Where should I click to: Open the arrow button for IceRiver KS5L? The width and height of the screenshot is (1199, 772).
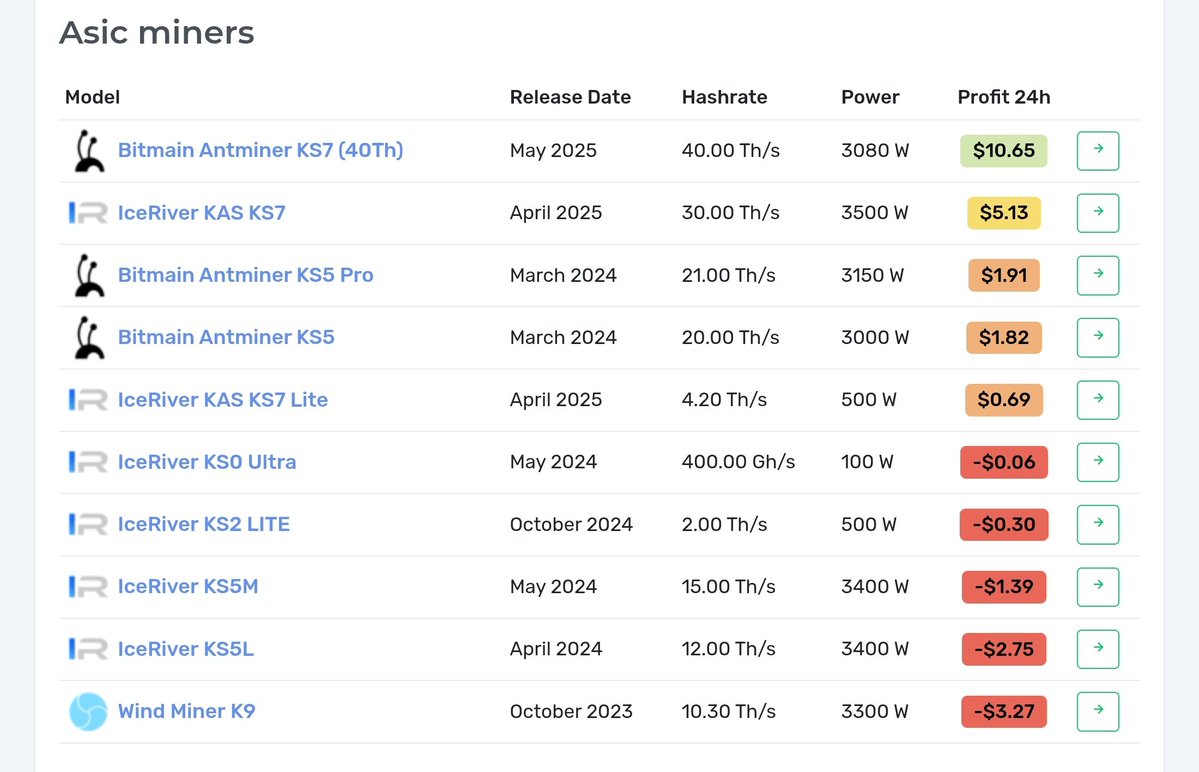click(x=1097, y=649)
